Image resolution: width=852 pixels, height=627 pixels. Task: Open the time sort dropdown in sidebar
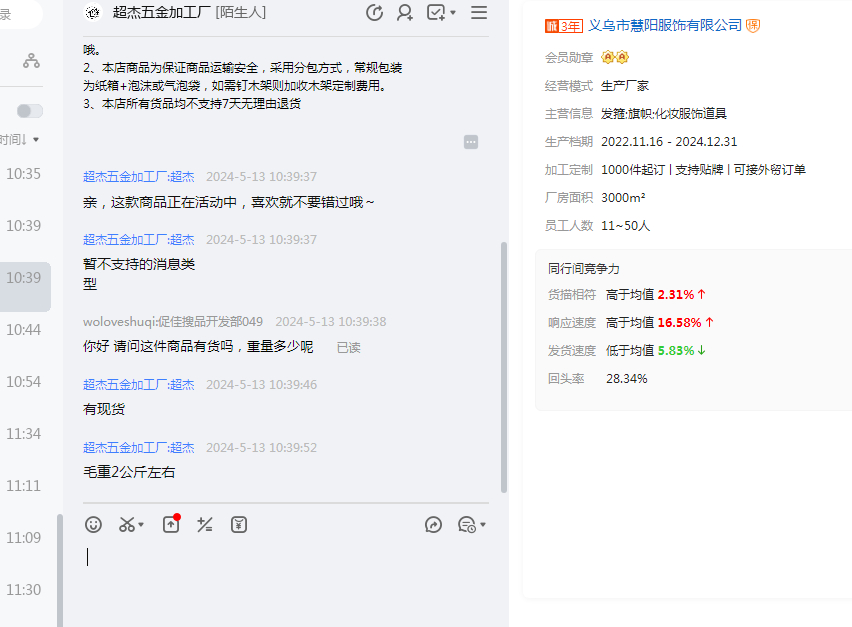coord(22,140)
